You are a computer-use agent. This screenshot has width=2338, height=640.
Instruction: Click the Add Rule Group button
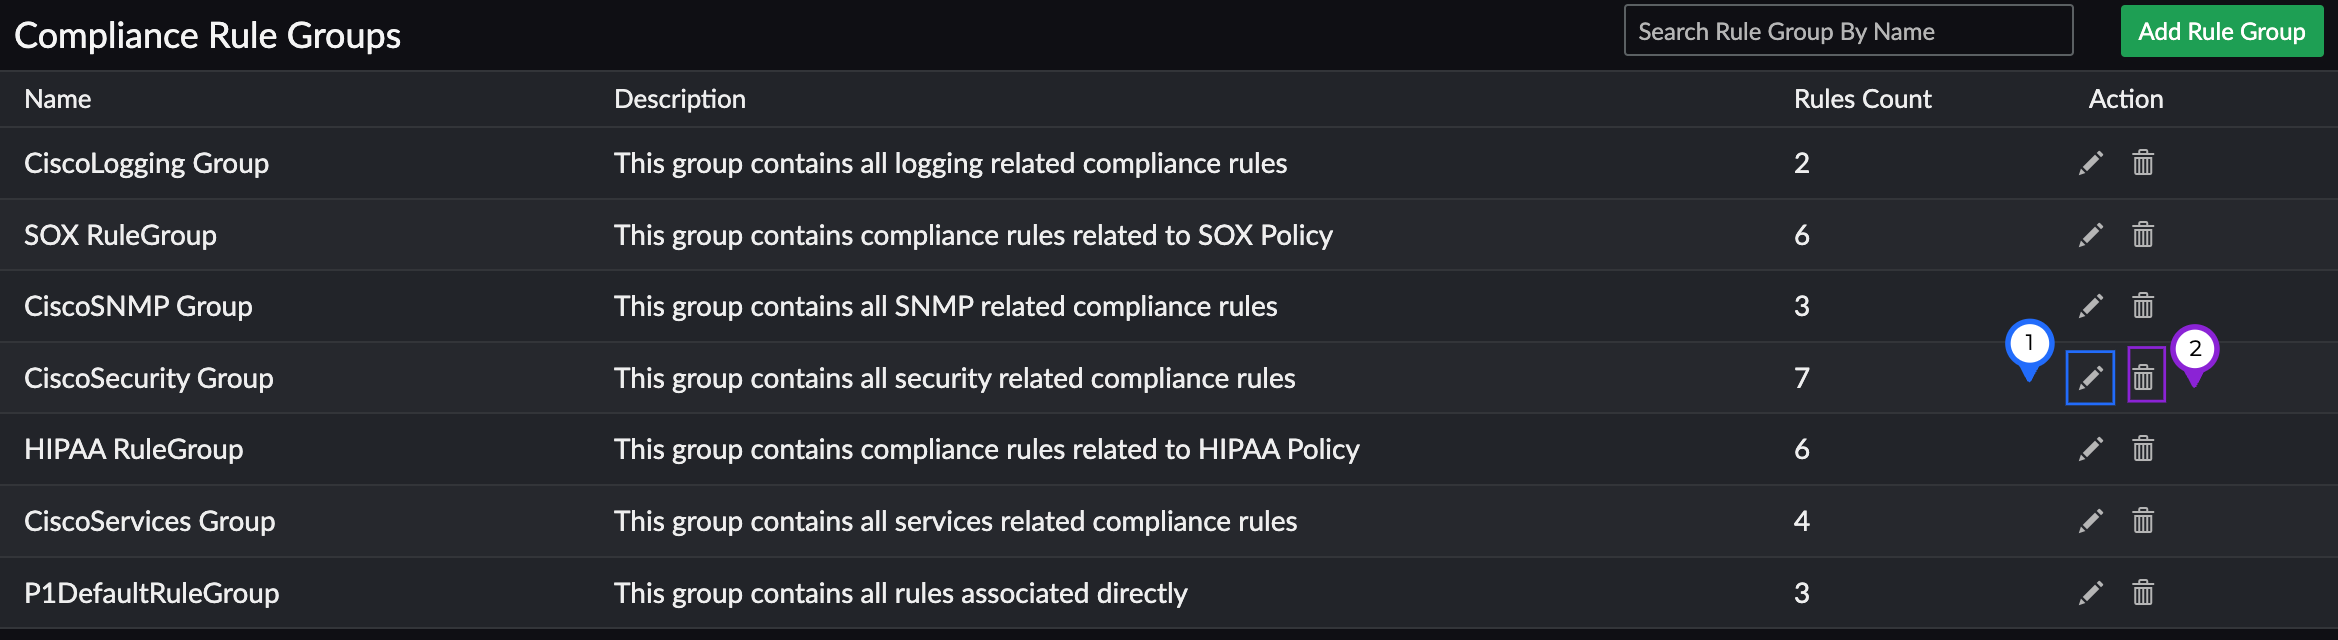(2221, 32)
